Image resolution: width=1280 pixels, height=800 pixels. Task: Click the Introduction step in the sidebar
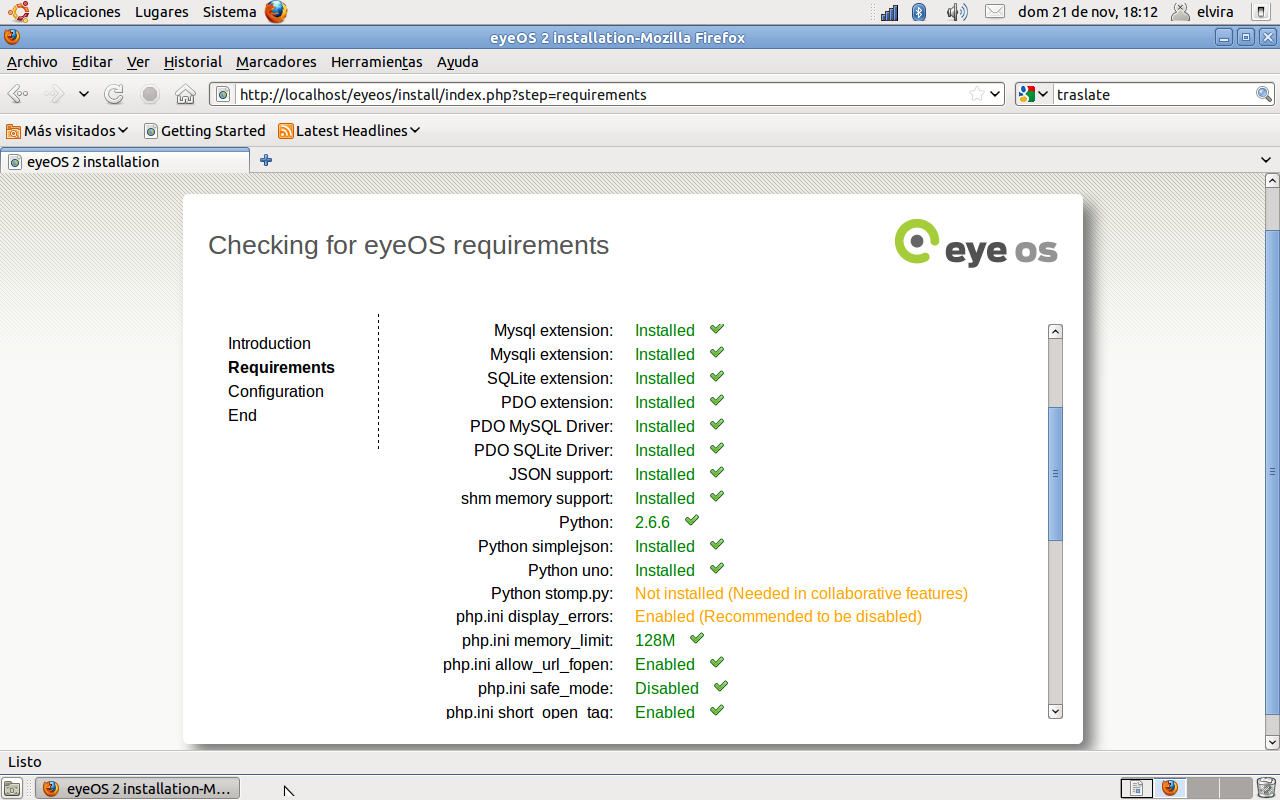pos(269,343)
